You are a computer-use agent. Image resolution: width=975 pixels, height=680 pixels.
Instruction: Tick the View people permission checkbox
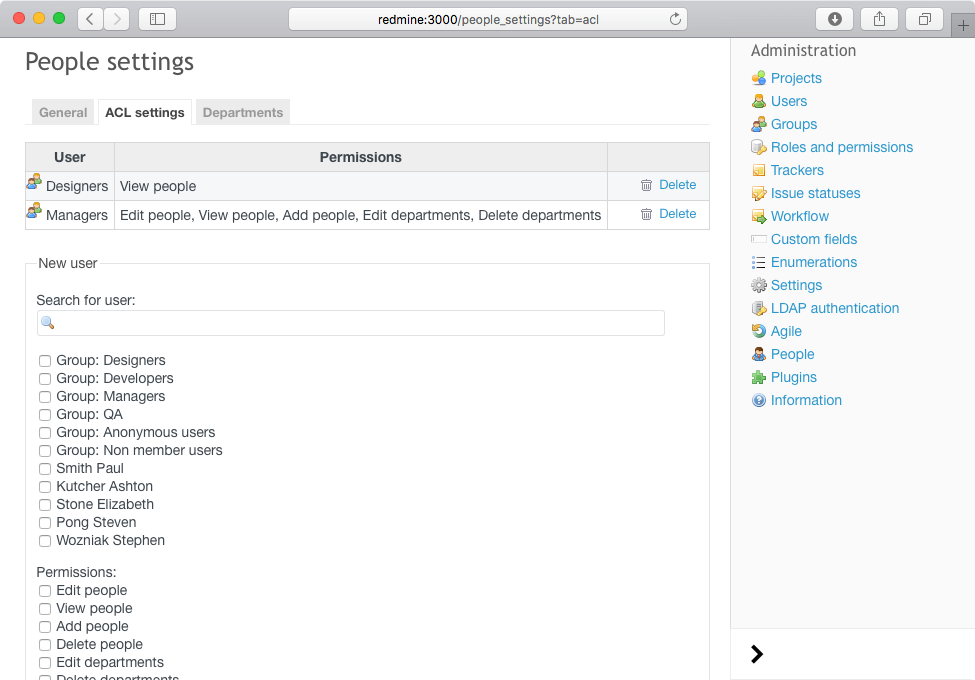coord(45,609)
